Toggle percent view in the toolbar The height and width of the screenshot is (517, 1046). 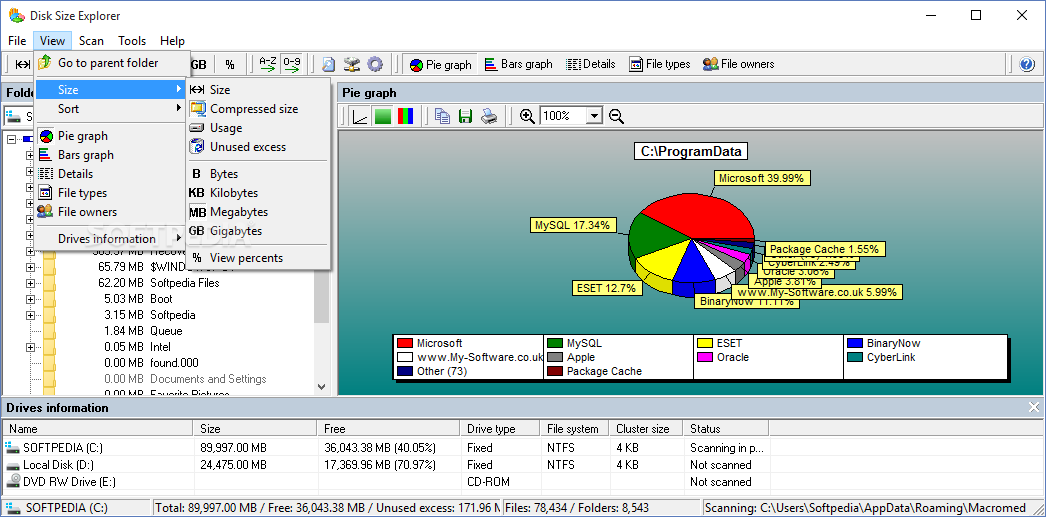pyautogui.click(x=229, y=65)
